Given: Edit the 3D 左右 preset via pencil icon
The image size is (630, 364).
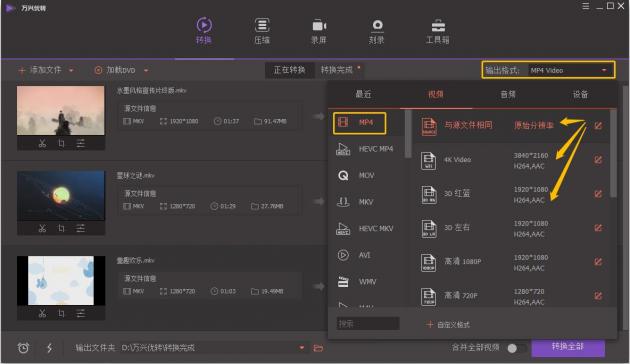Looking at the screenshot, I should pos(598,228).
